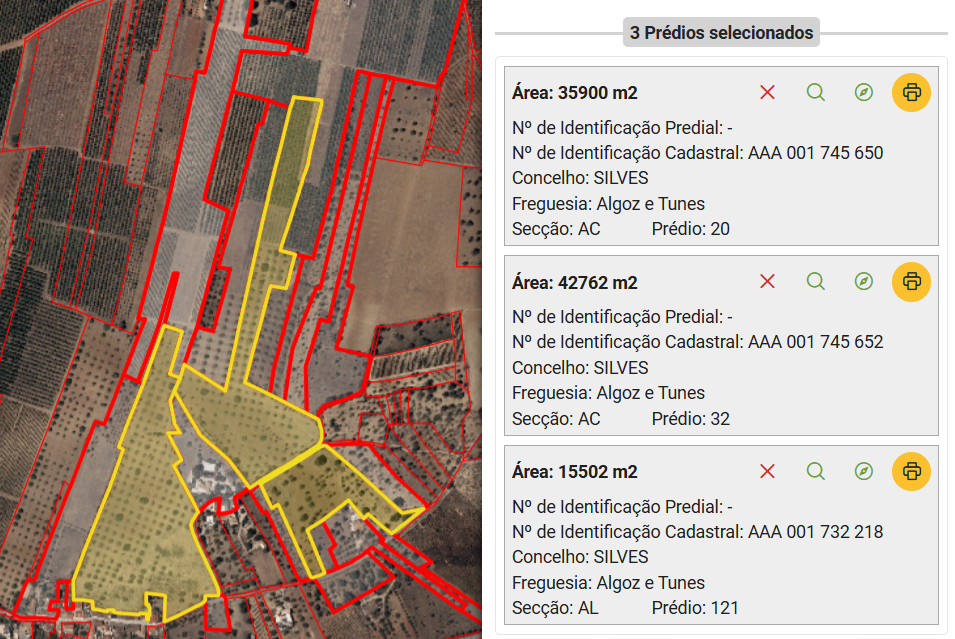Remove the 15502 m2 parcel from selection
The height and width of the screenshot is (639, 955).
point(767,471)
